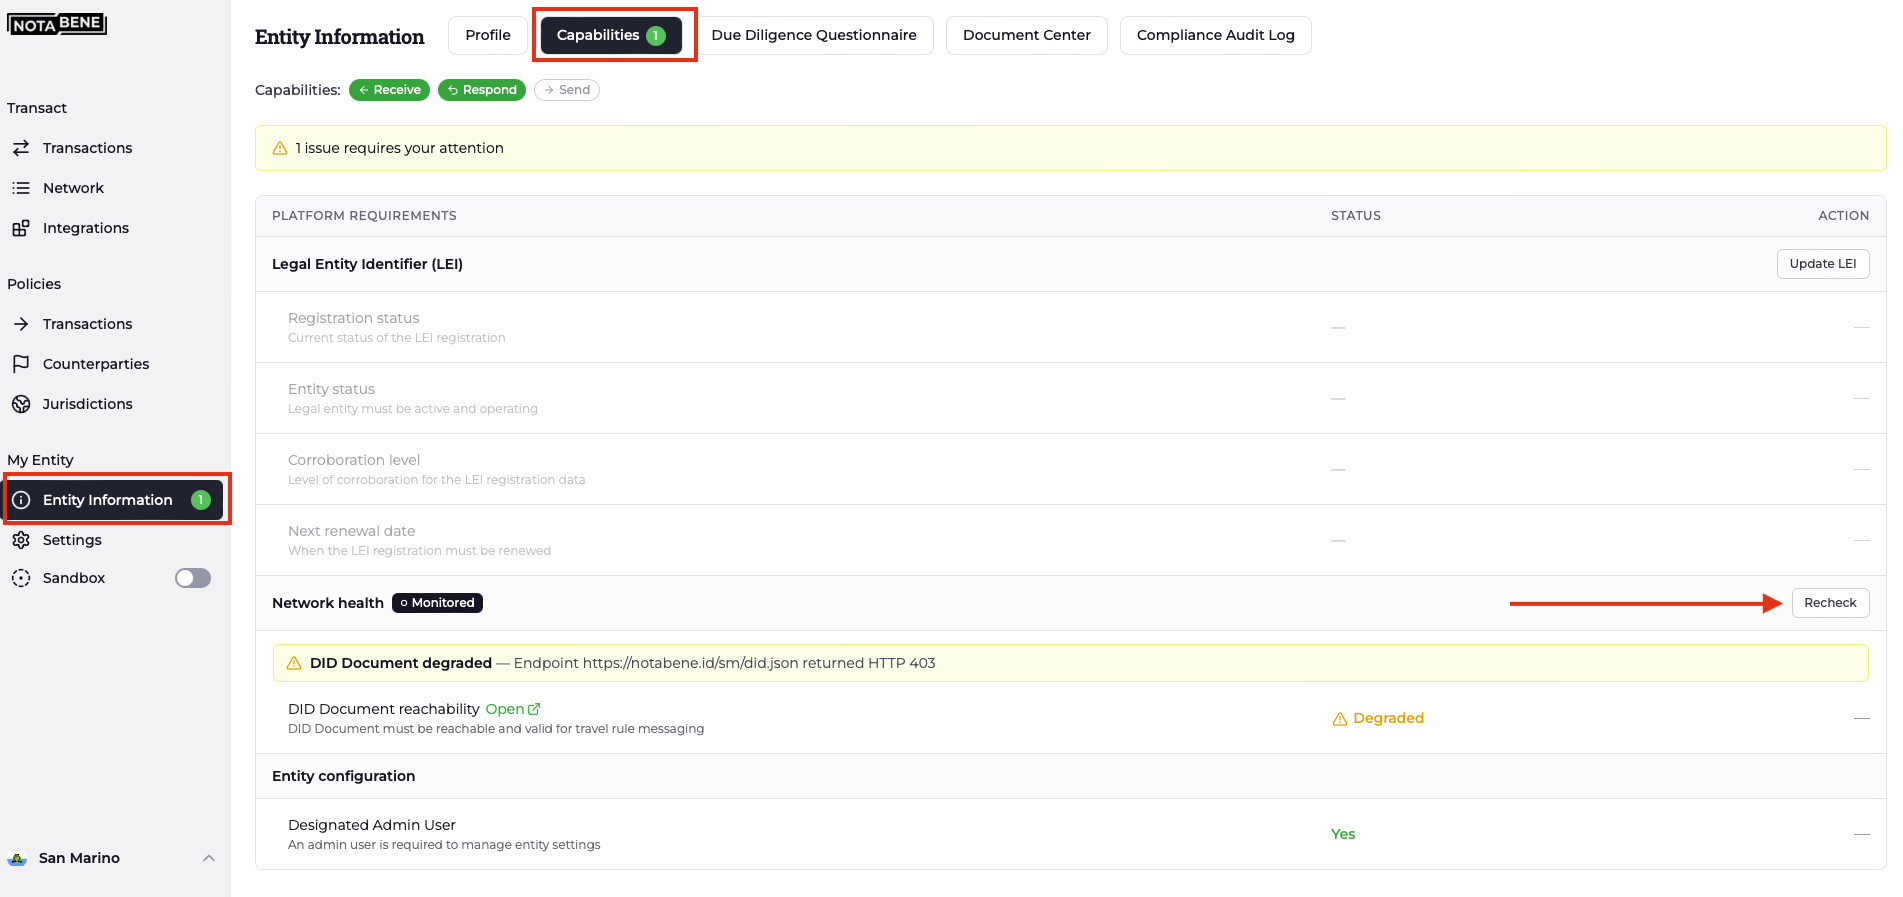
Task: Toggle the Sandbox switch
Action: (193, 578)
